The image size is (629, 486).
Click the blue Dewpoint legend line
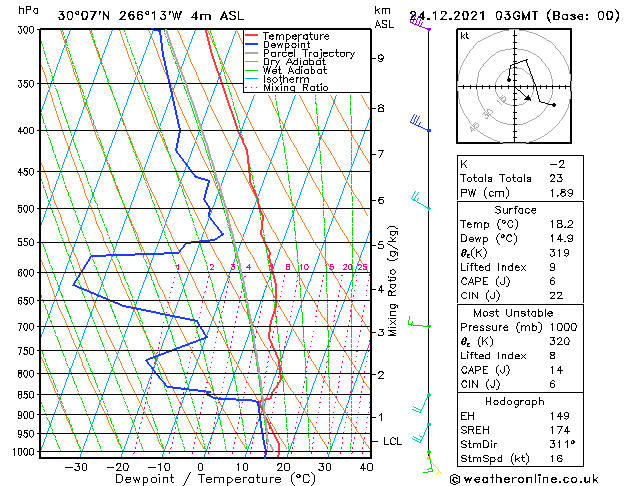[252, 44]
